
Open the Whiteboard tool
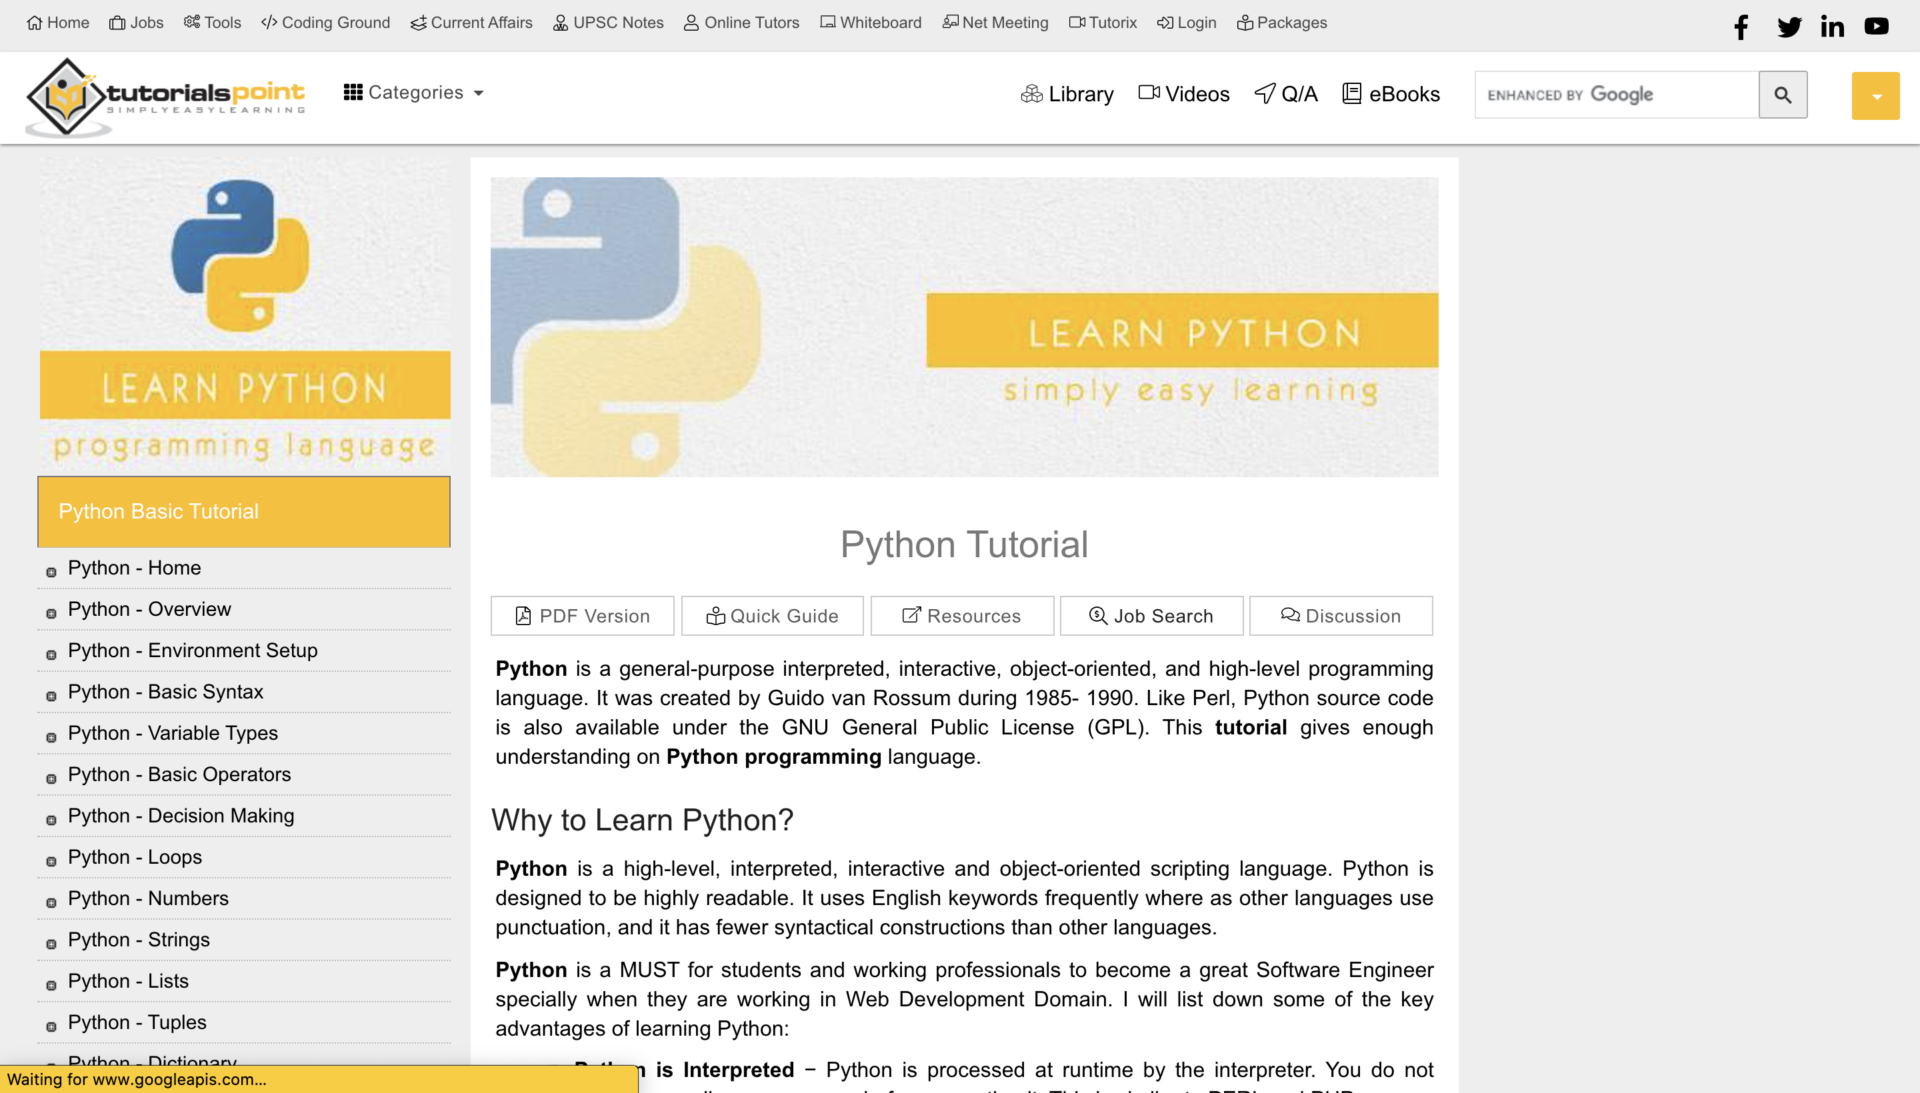(870, 22)
